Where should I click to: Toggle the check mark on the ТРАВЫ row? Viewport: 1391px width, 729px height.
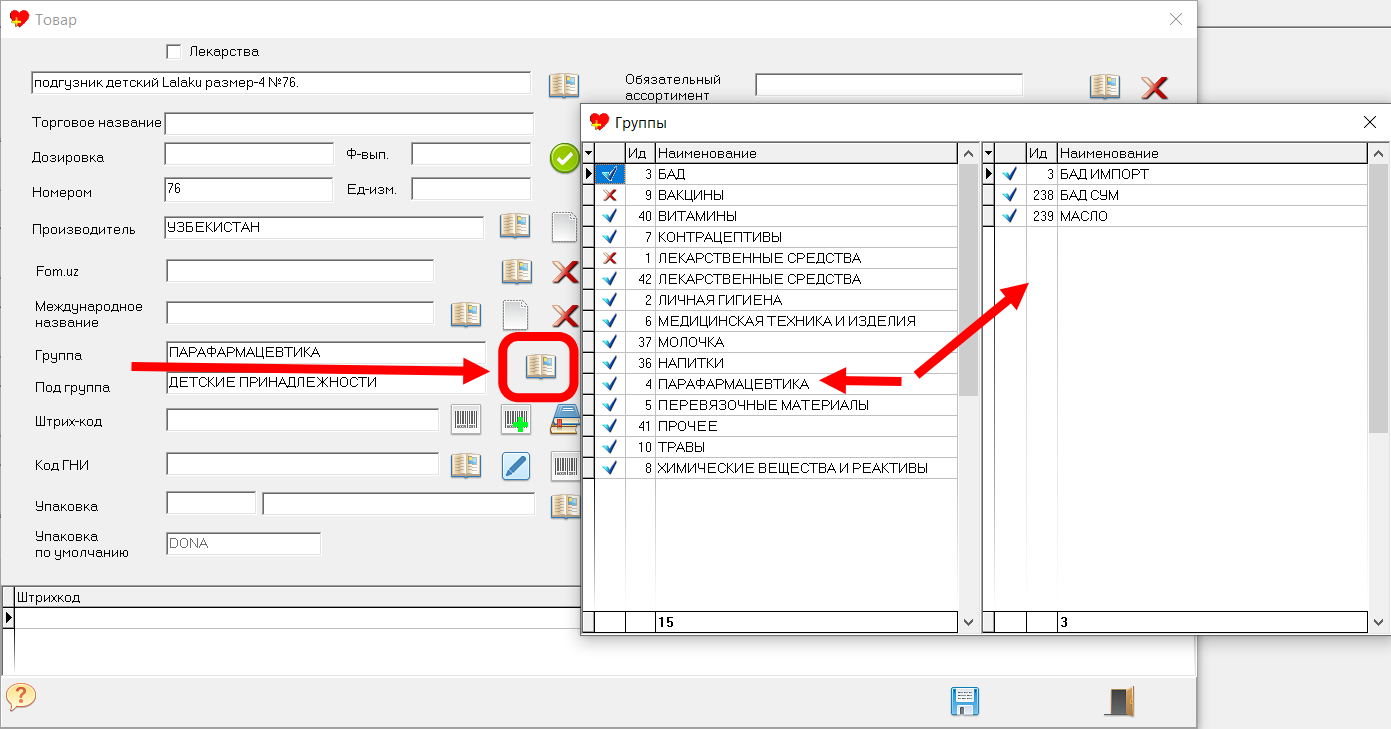pos(610,447)
